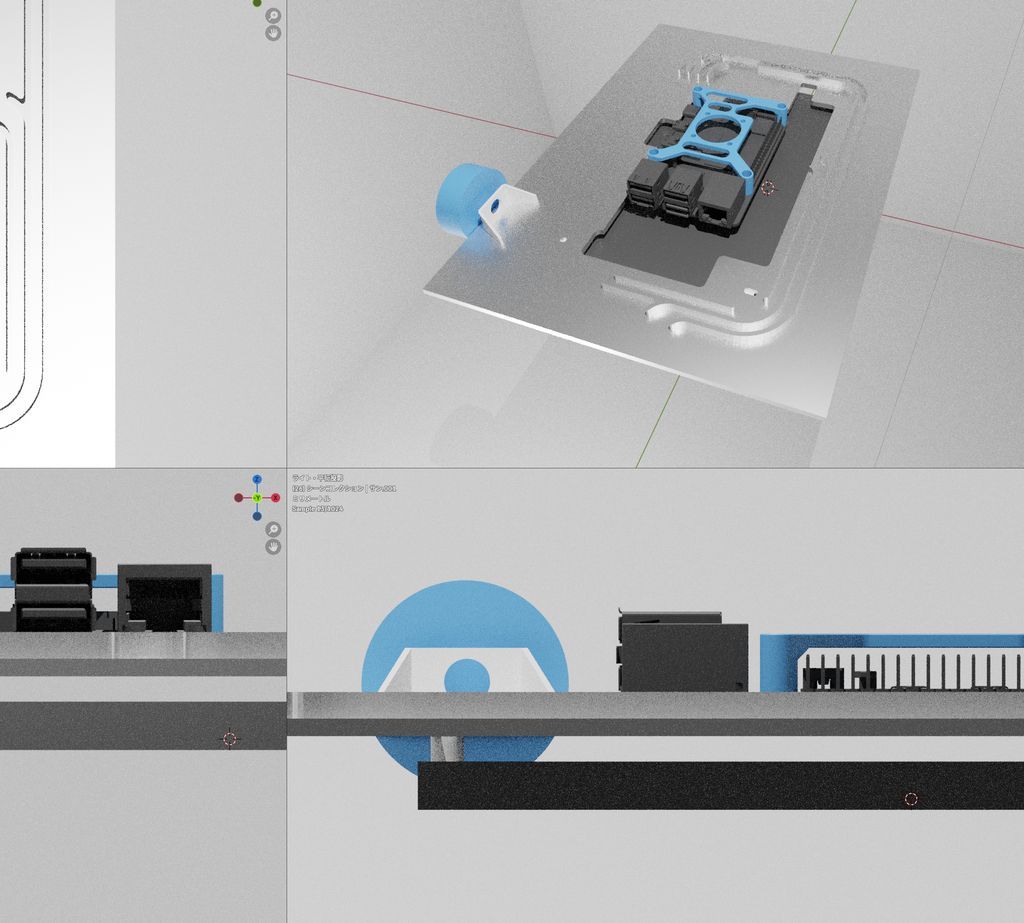Click the dark blue negative Z gizmo ball
The width and height of the screenshot is (1024, 923).
tap(257, 516)
